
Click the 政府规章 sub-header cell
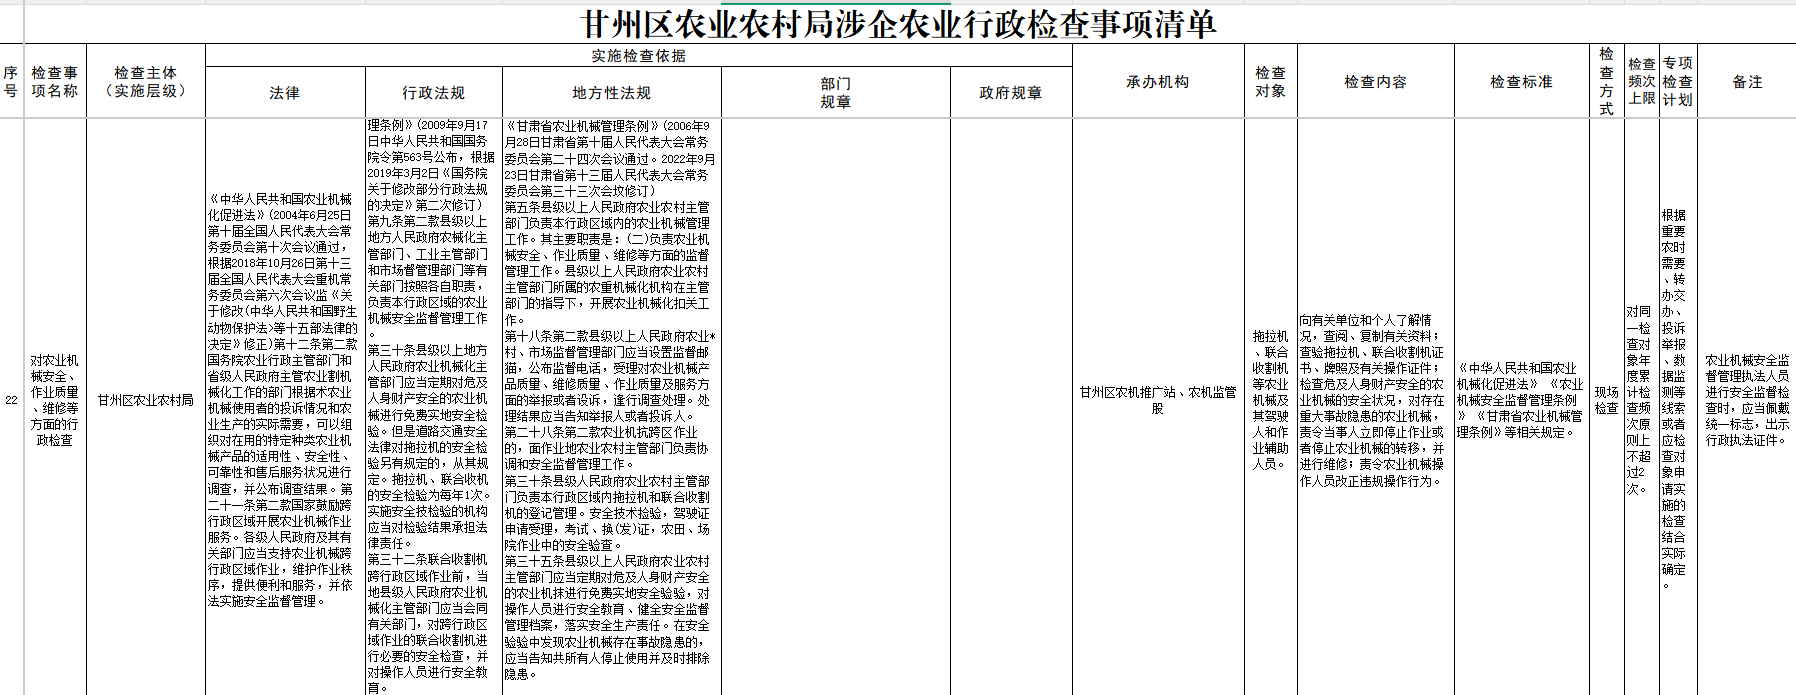[1010, 93]
